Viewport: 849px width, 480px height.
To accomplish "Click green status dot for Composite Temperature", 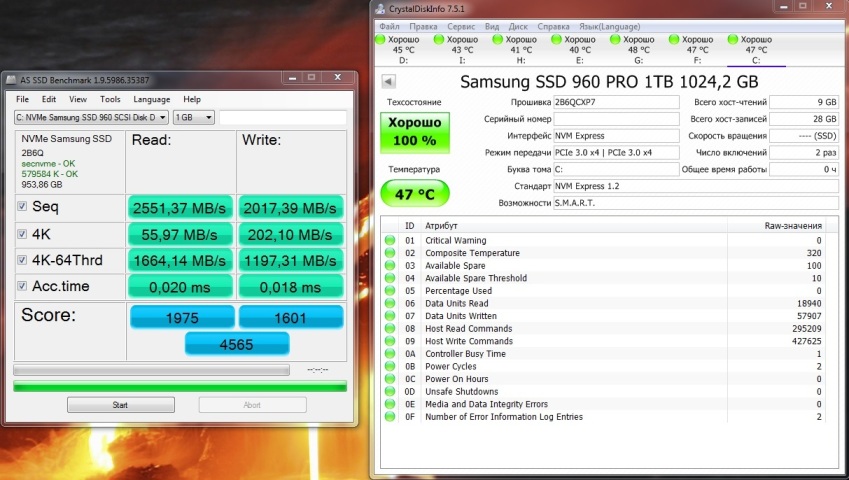I will click(x=390, y=253).
